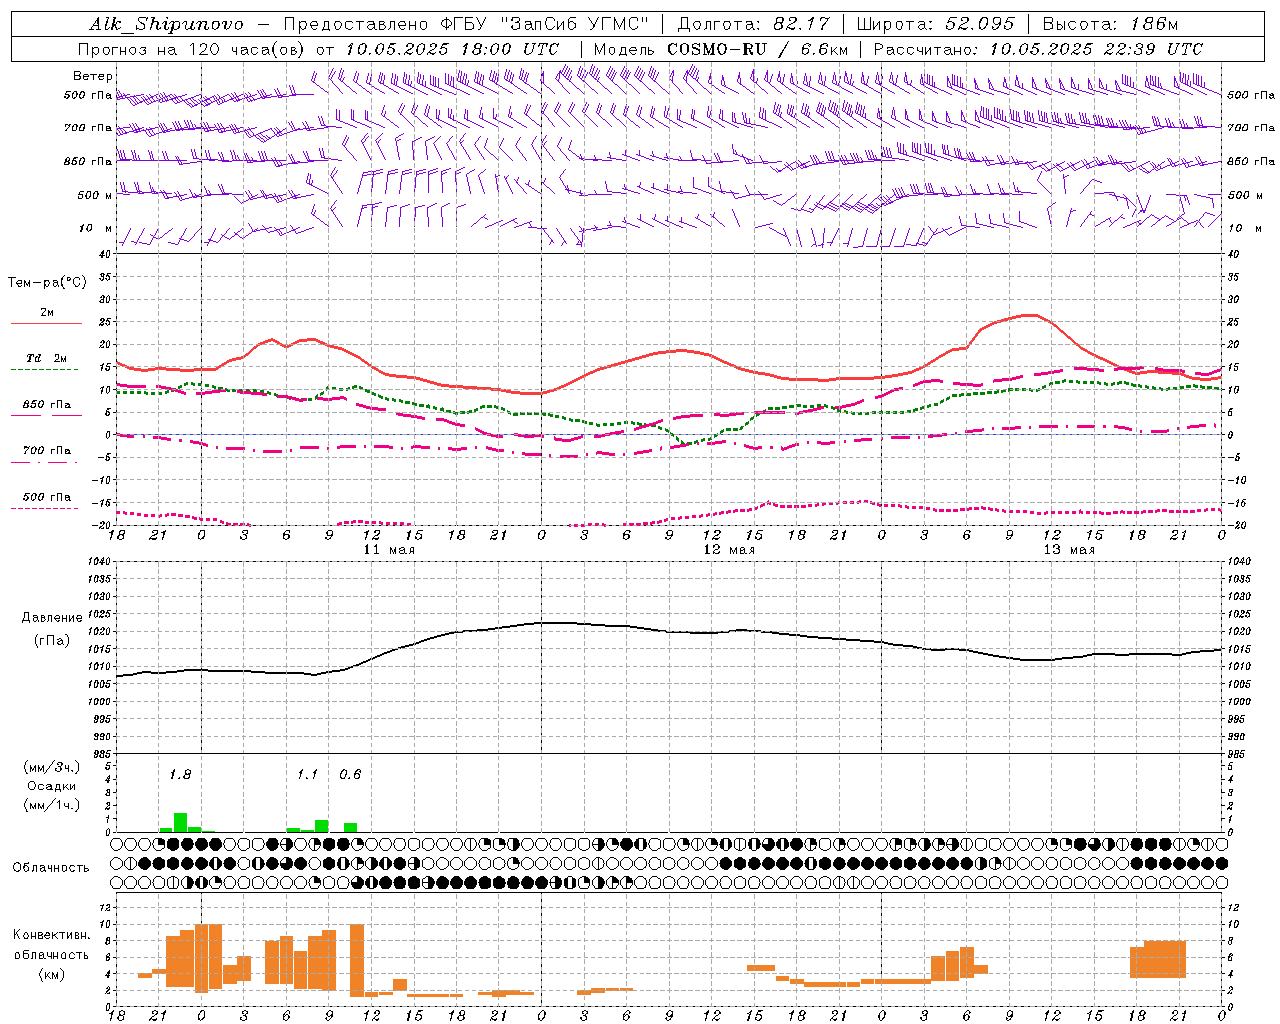Click the '10 м' wind level label on left axis
This screenshot has width=1280, height=1024.
95,228
